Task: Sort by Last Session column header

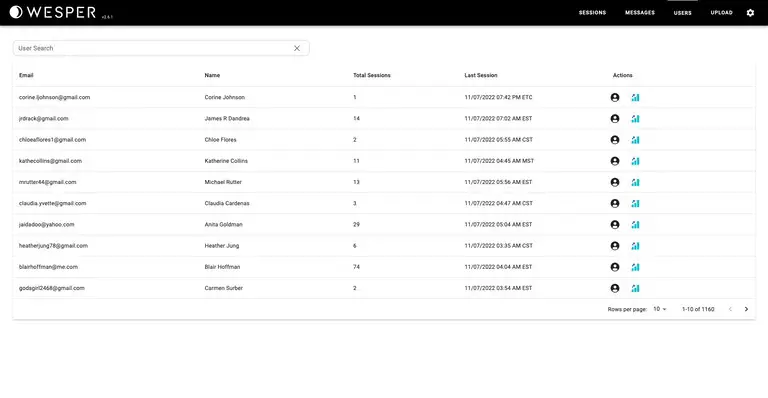Action: point(480,75)
